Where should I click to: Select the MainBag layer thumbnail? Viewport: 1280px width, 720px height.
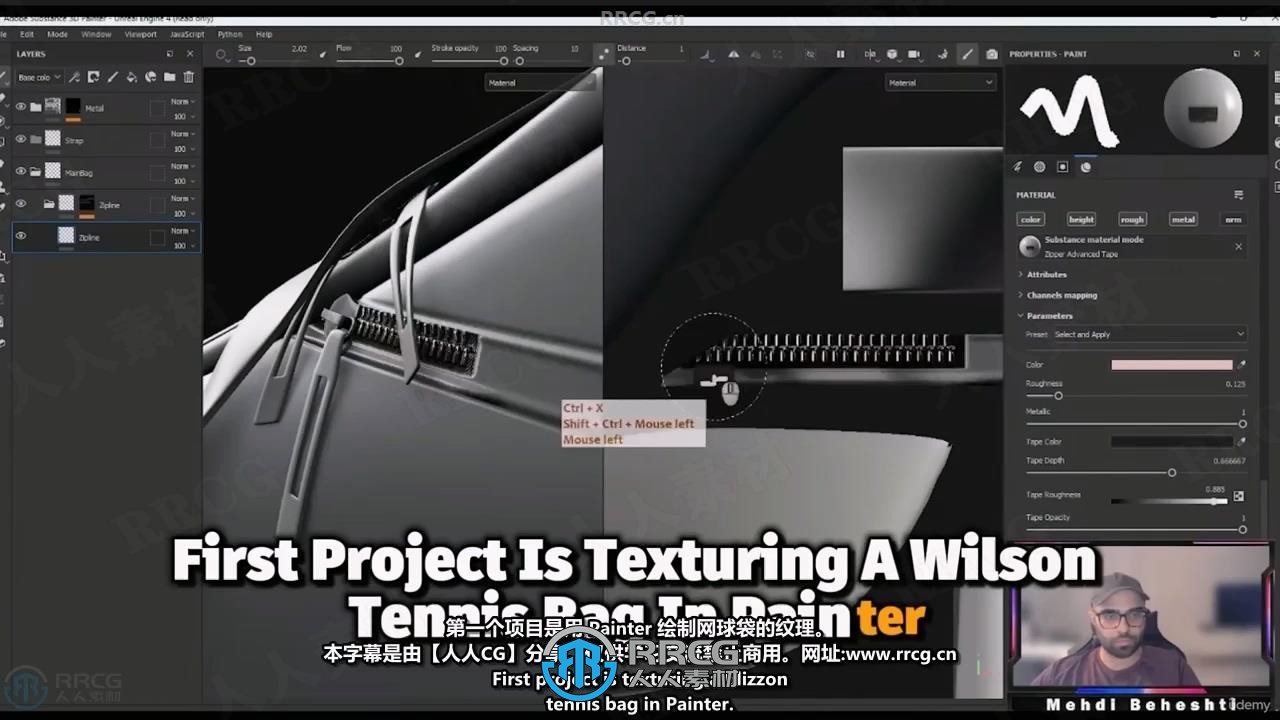click(53, 171)
